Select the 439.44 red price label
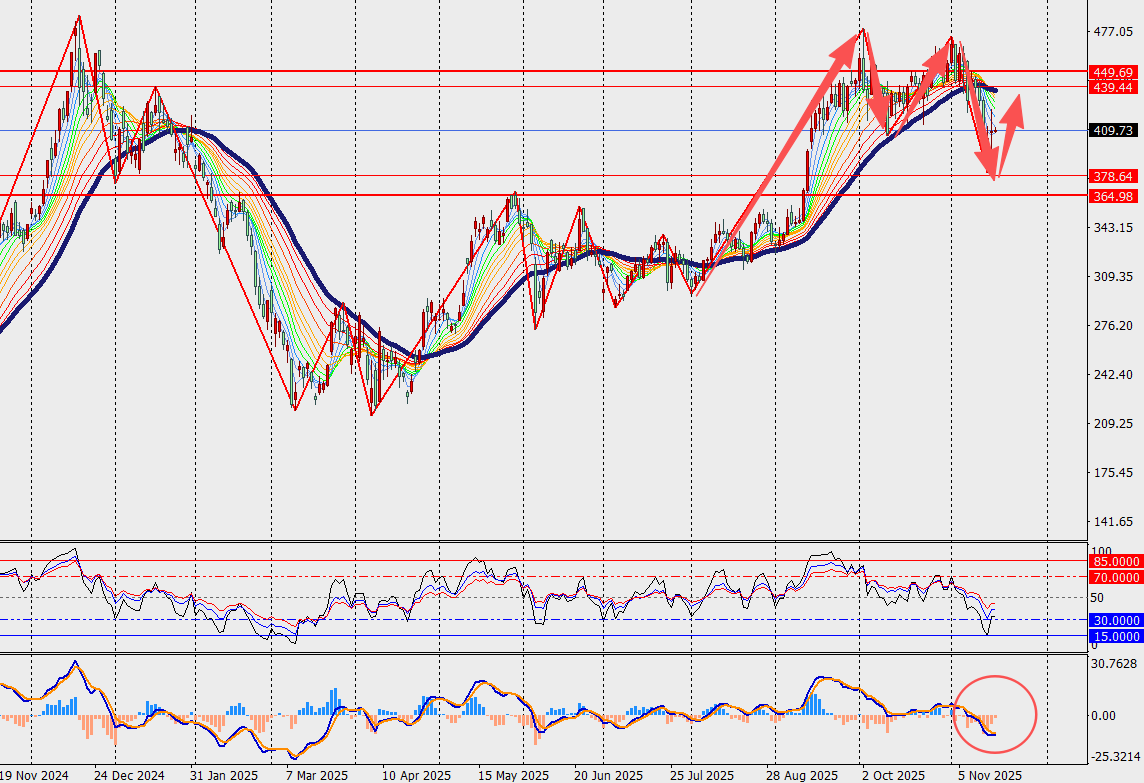 pos(1115,87)
